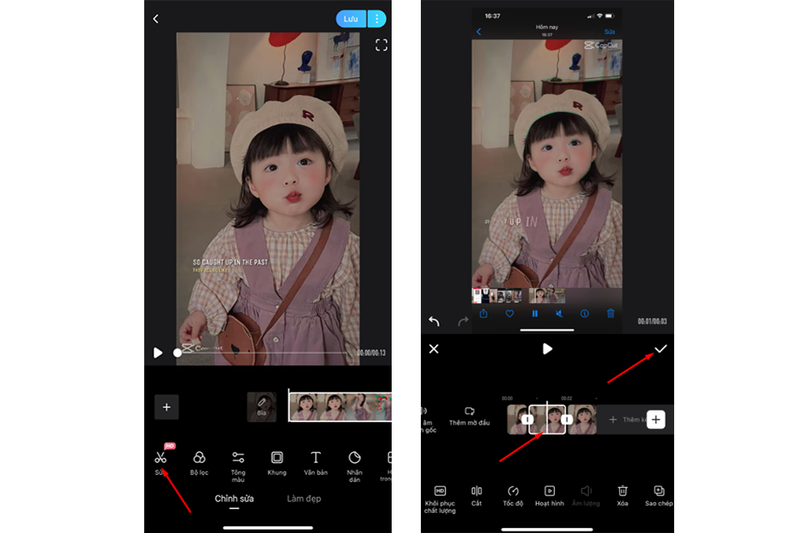Duplicate clip with Sao chép tool
This screenshot has width=800, height=533.
click(x=659, y=496)
